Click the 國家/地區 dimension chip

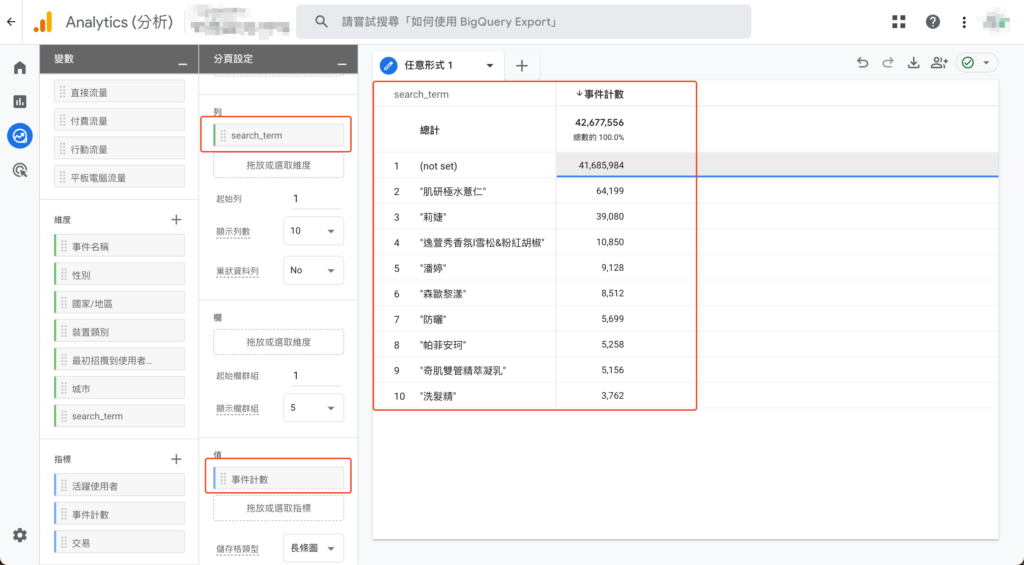coord(120,303)
